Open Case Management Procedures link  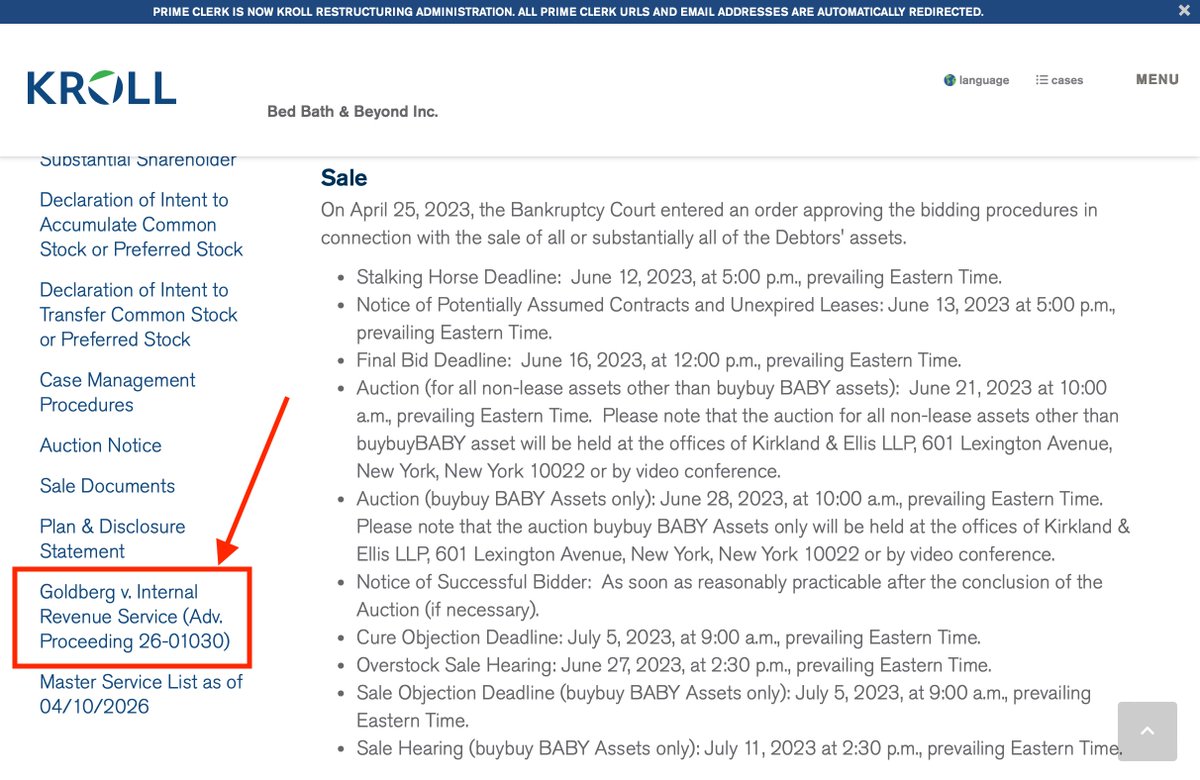[118, 392]
